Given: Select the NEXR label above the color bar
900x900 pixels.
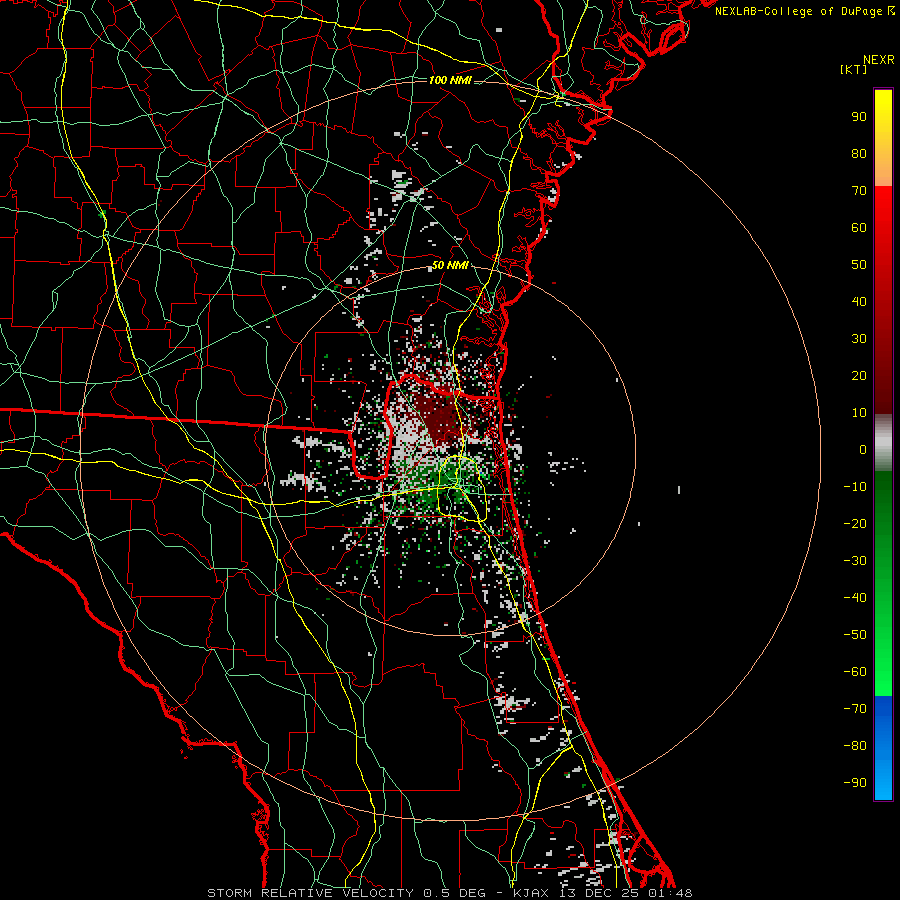Looking at the screenshot, I should tap(879, 60).
